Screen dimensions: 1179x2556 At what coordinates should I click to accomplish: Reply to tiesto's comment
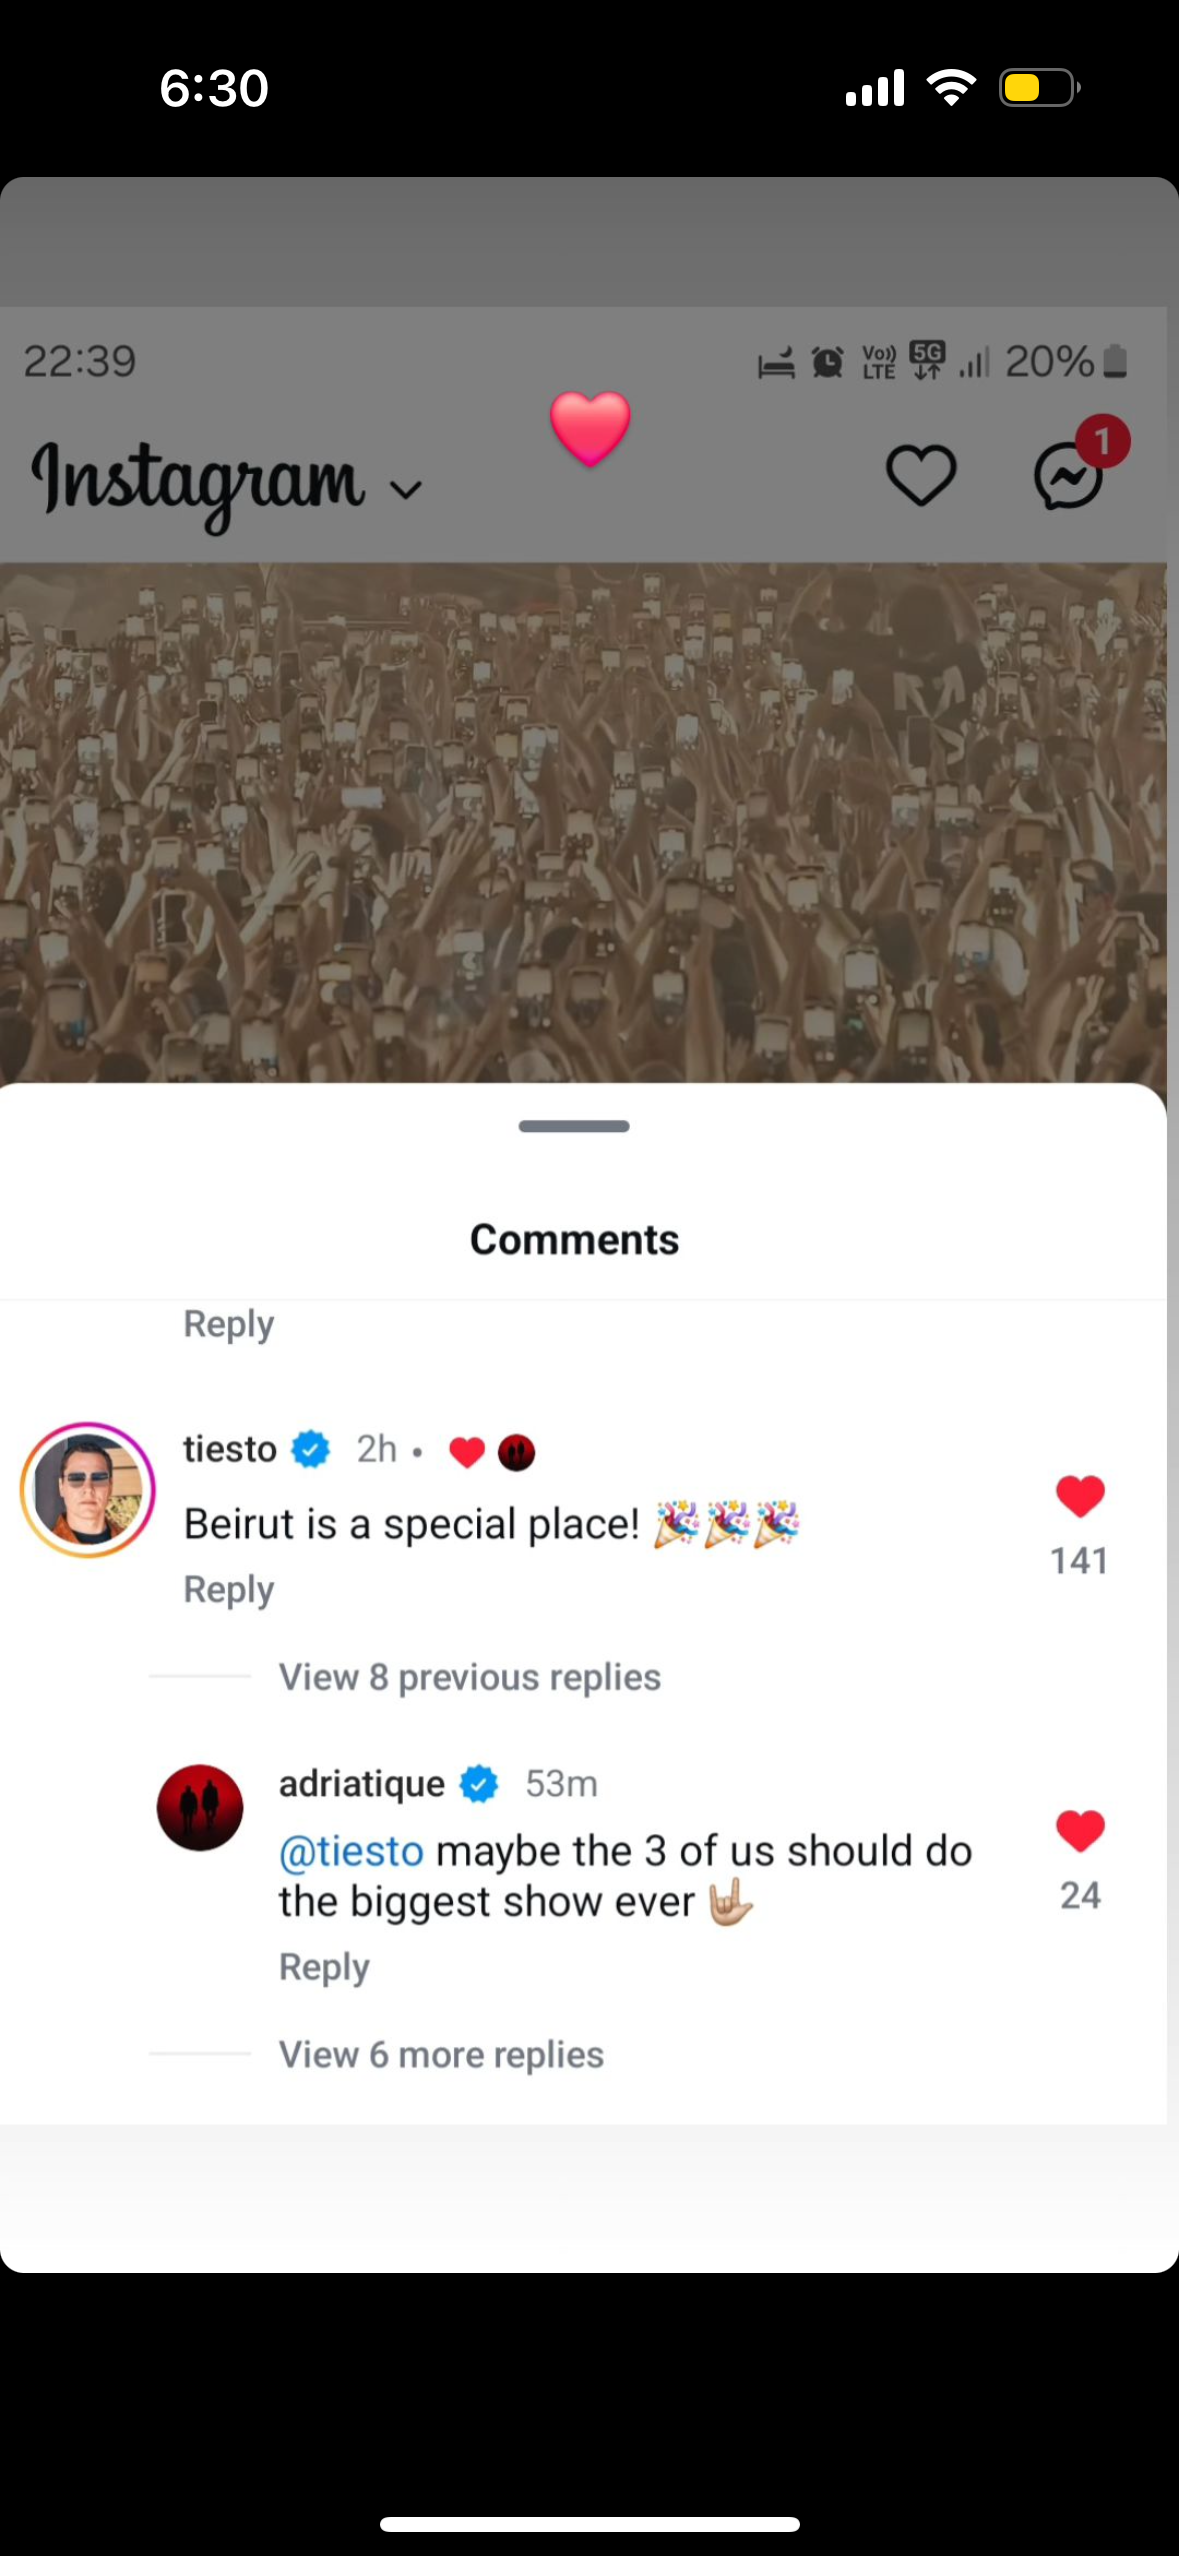pos(228,1588)
